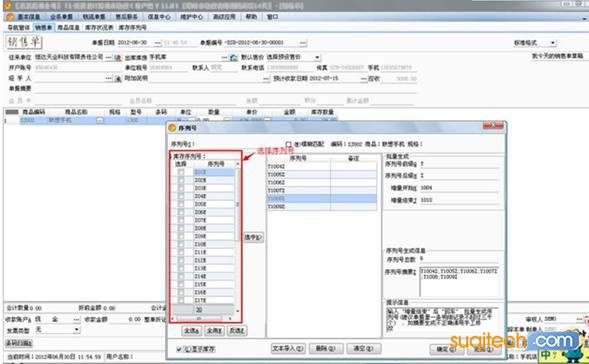Uncheck the 显示库存 checkbox
The height and width of the screenshot is (364, 589).
(x=179, y=349)
